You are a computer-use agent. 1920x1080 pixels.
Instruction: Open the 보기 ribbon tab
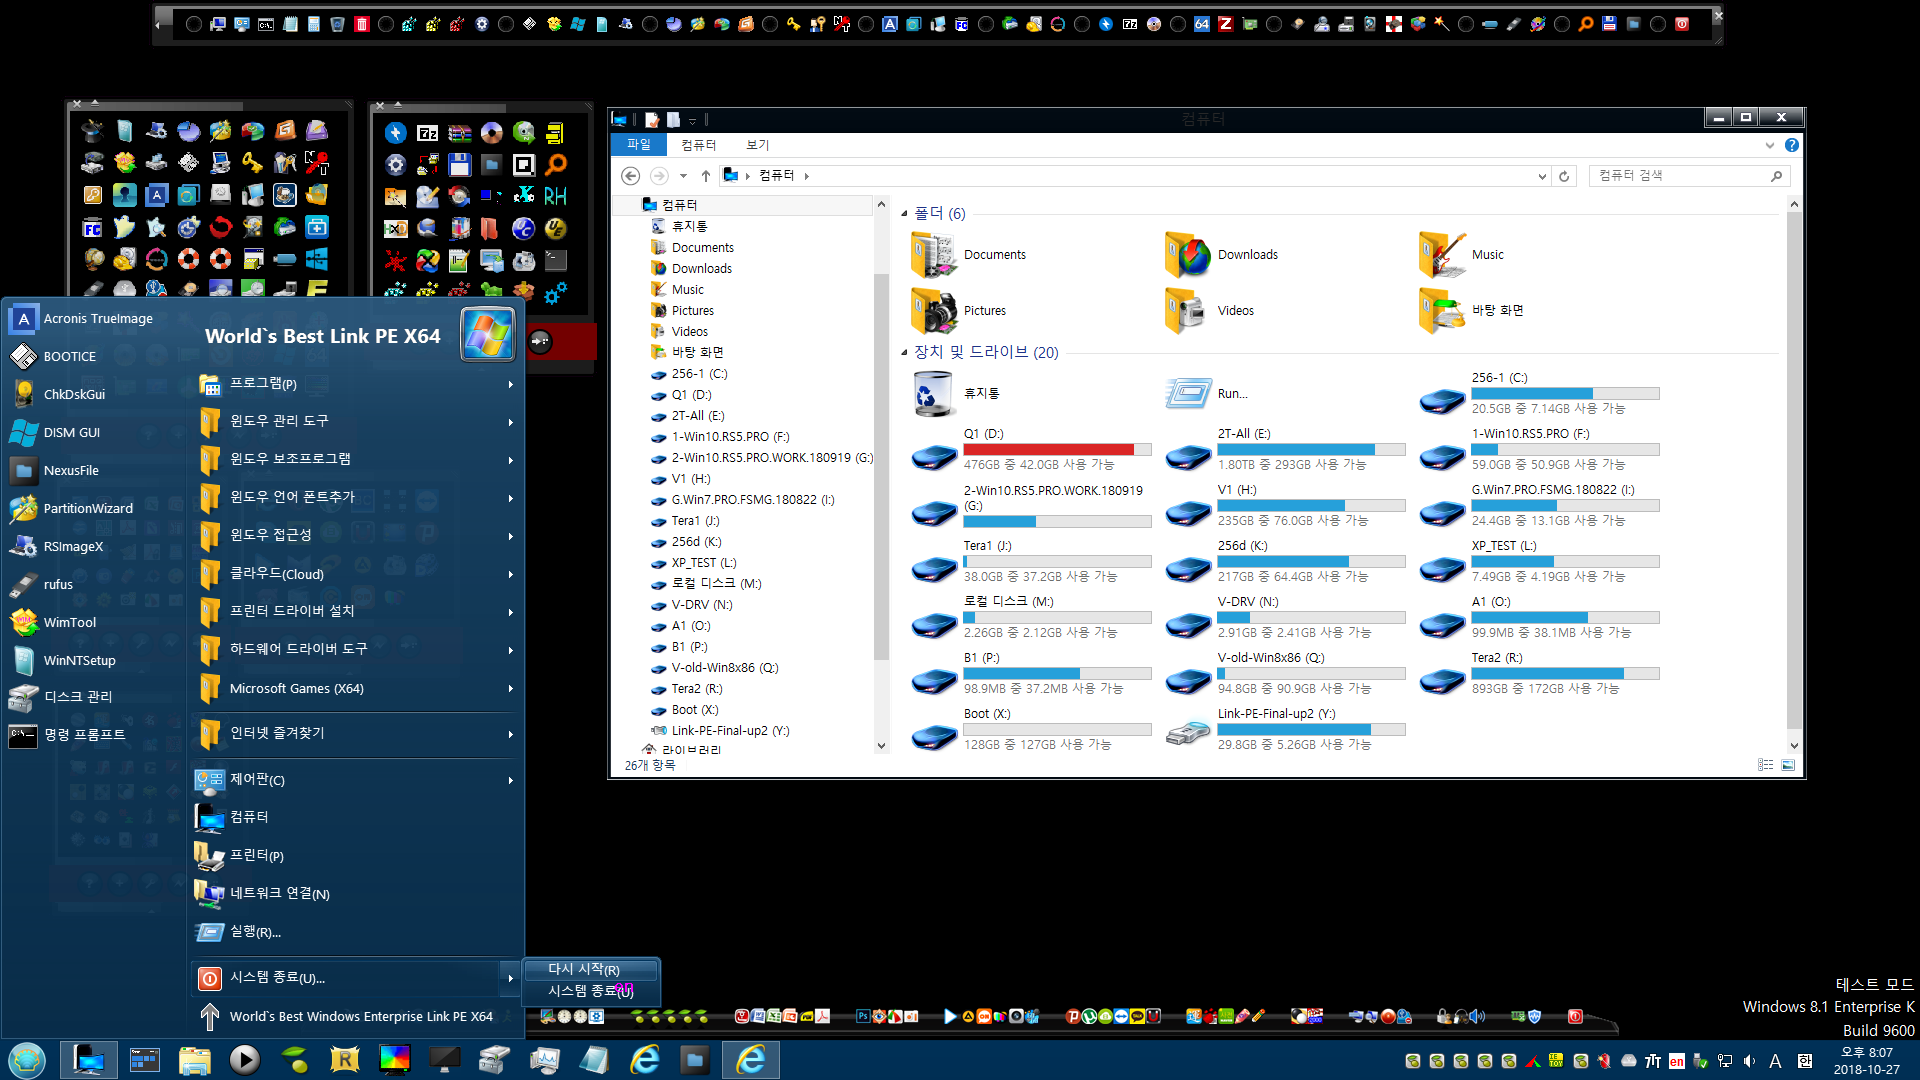click(757, 145)
